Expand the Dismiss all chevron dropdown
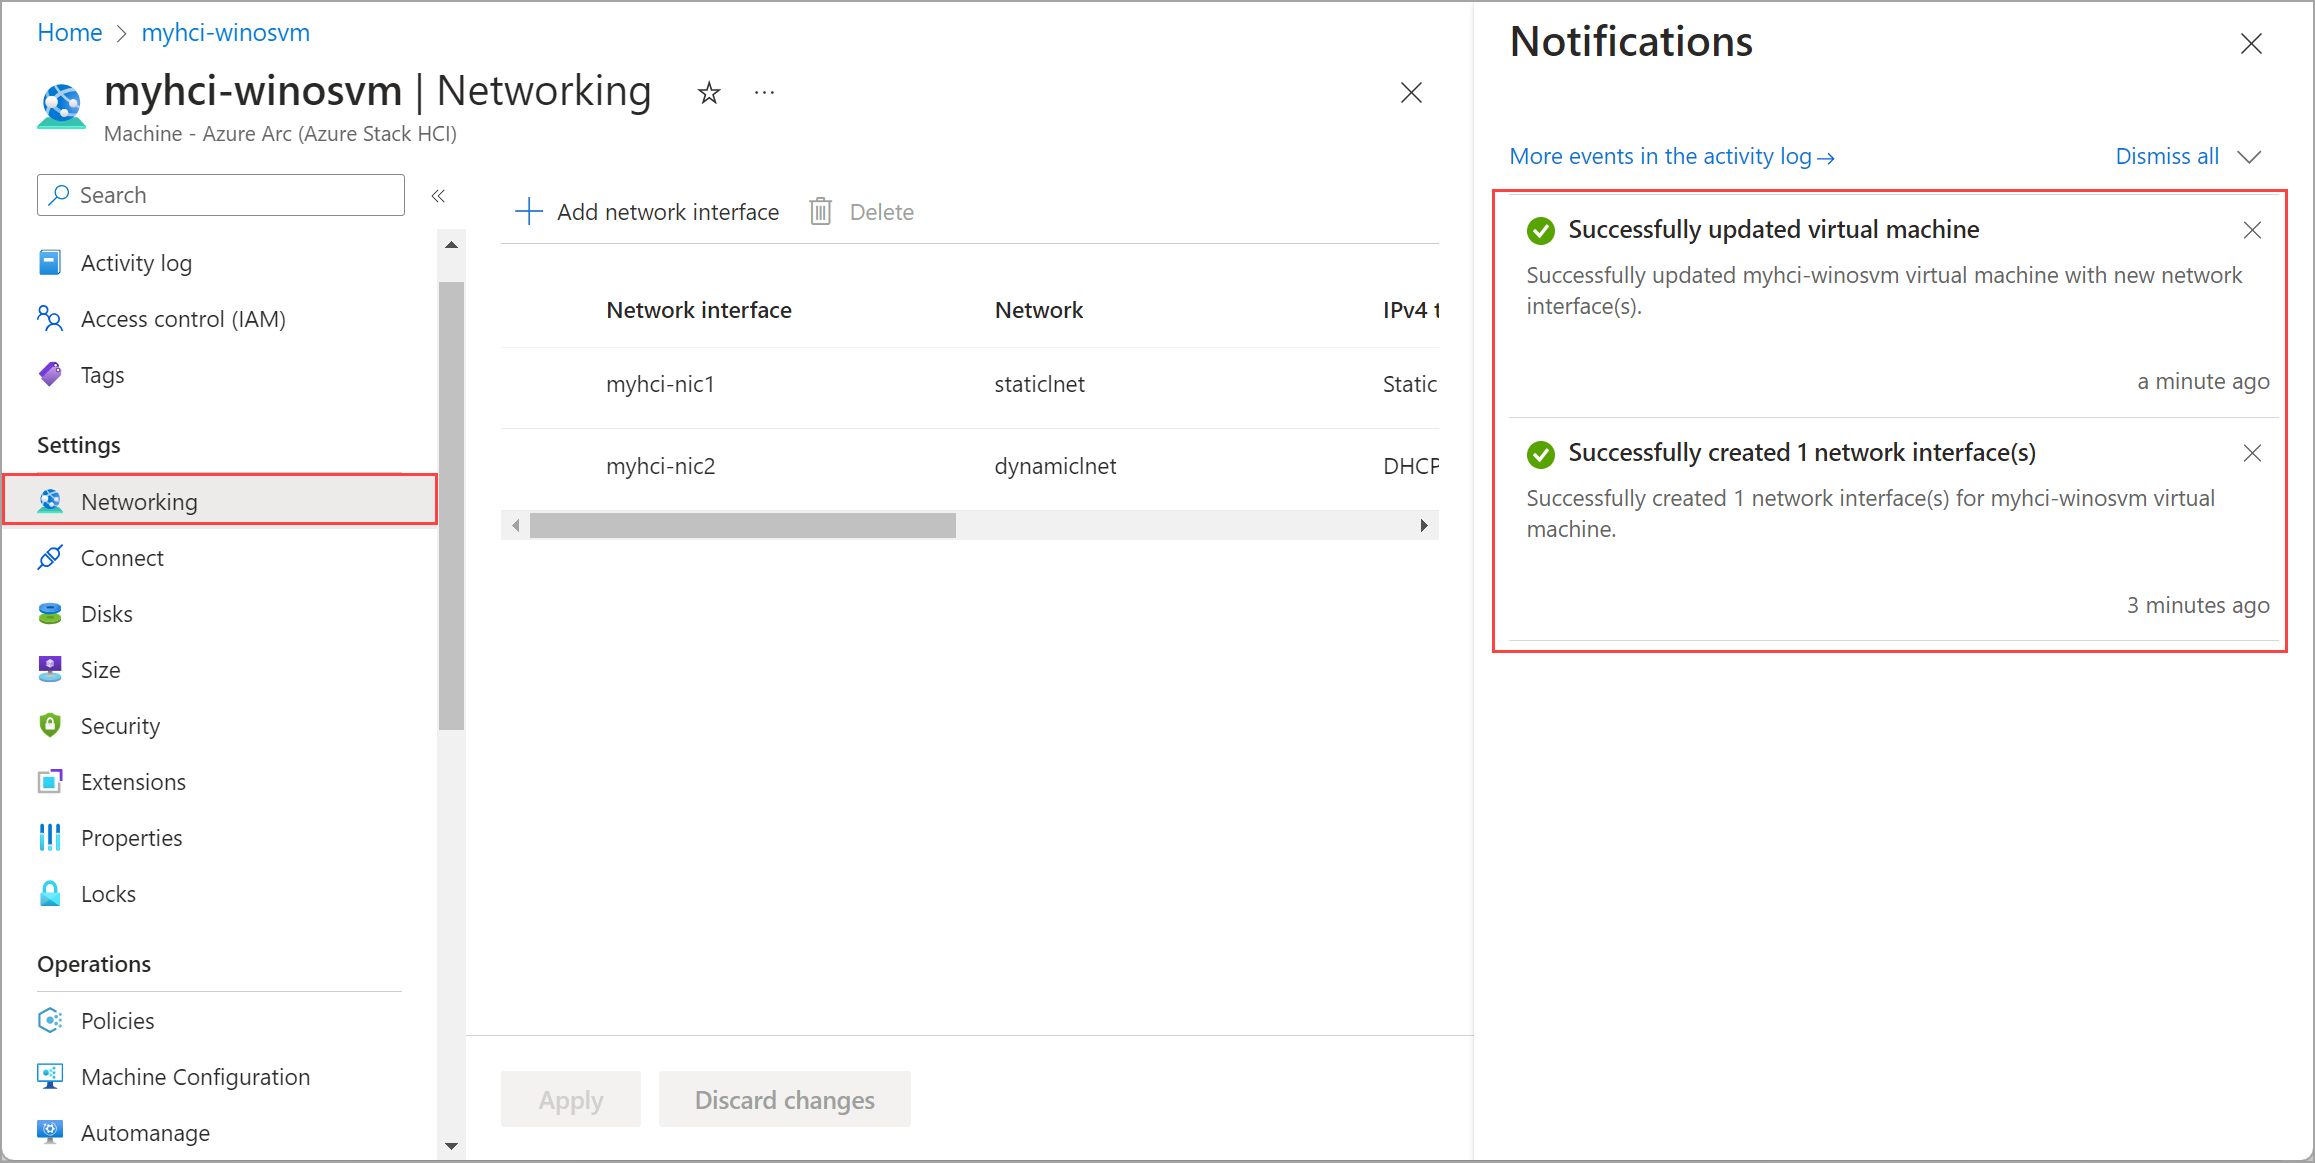Viewport: 2315px width, 1163px height. click(2249, 157)
